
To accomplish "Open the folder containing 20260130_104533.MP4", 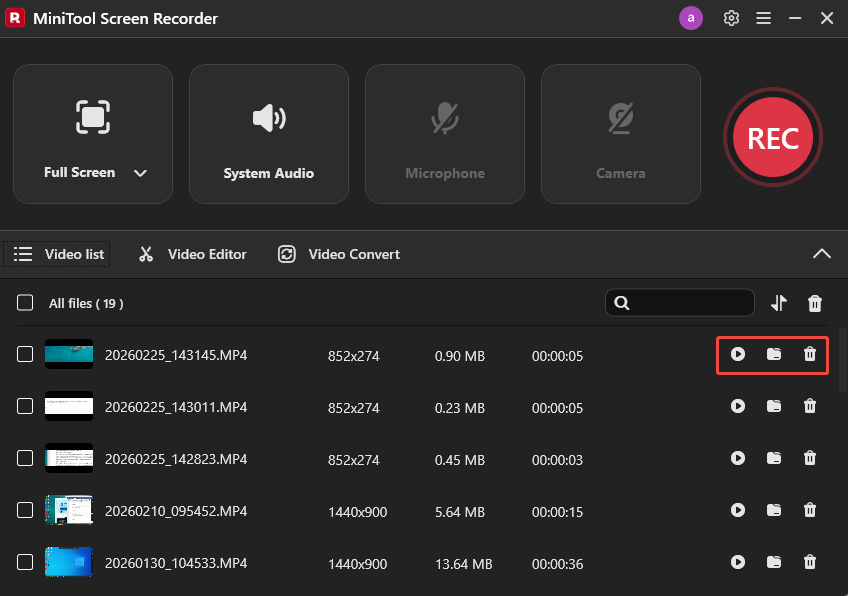I will 773,562.
